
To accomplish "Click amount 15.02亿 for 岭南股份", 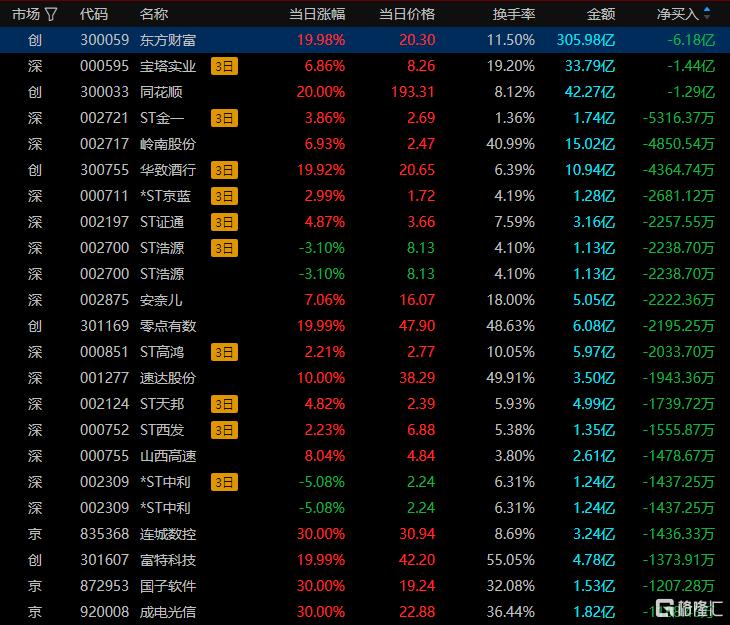I will [x=590, y=144].
